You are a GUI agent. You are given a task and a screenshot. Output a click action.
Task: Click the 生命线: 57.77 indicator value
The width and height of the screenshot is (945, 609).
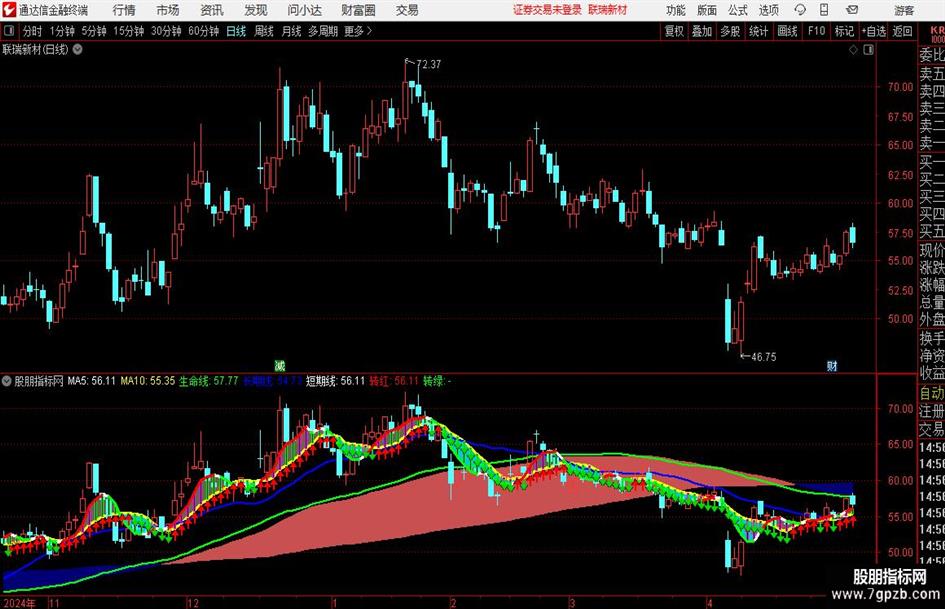pyautogui.click(x=209, y=381)
